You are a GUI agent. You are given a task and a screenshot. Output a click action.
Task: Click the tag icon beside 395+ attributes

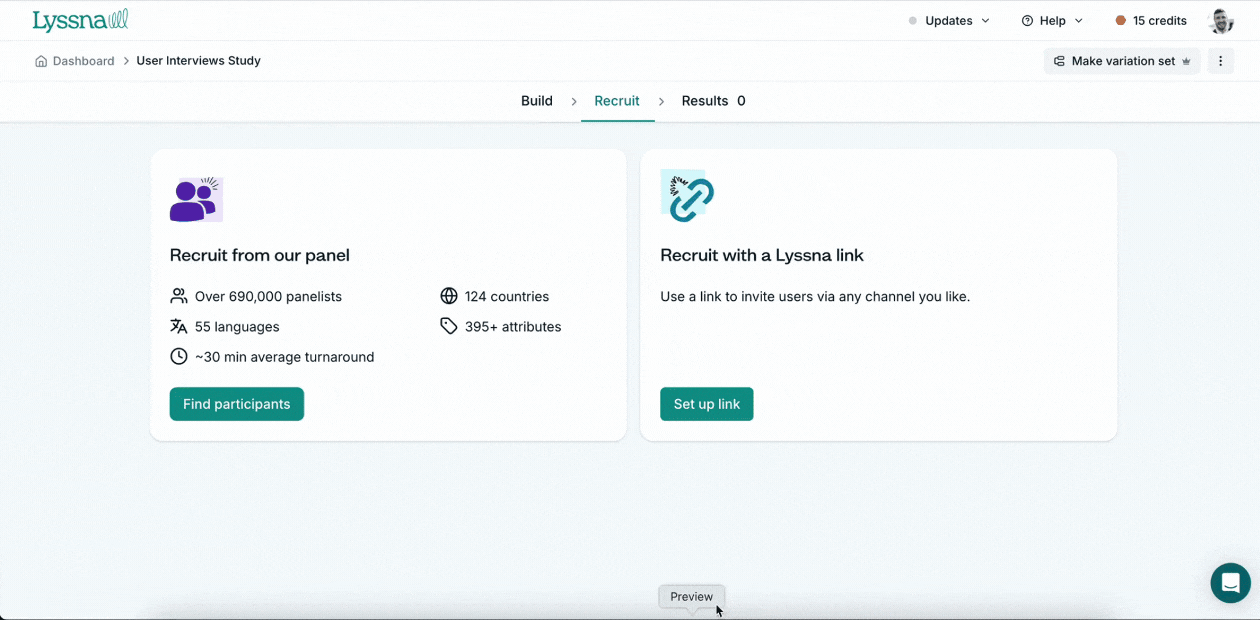click(x=449, y=326)
